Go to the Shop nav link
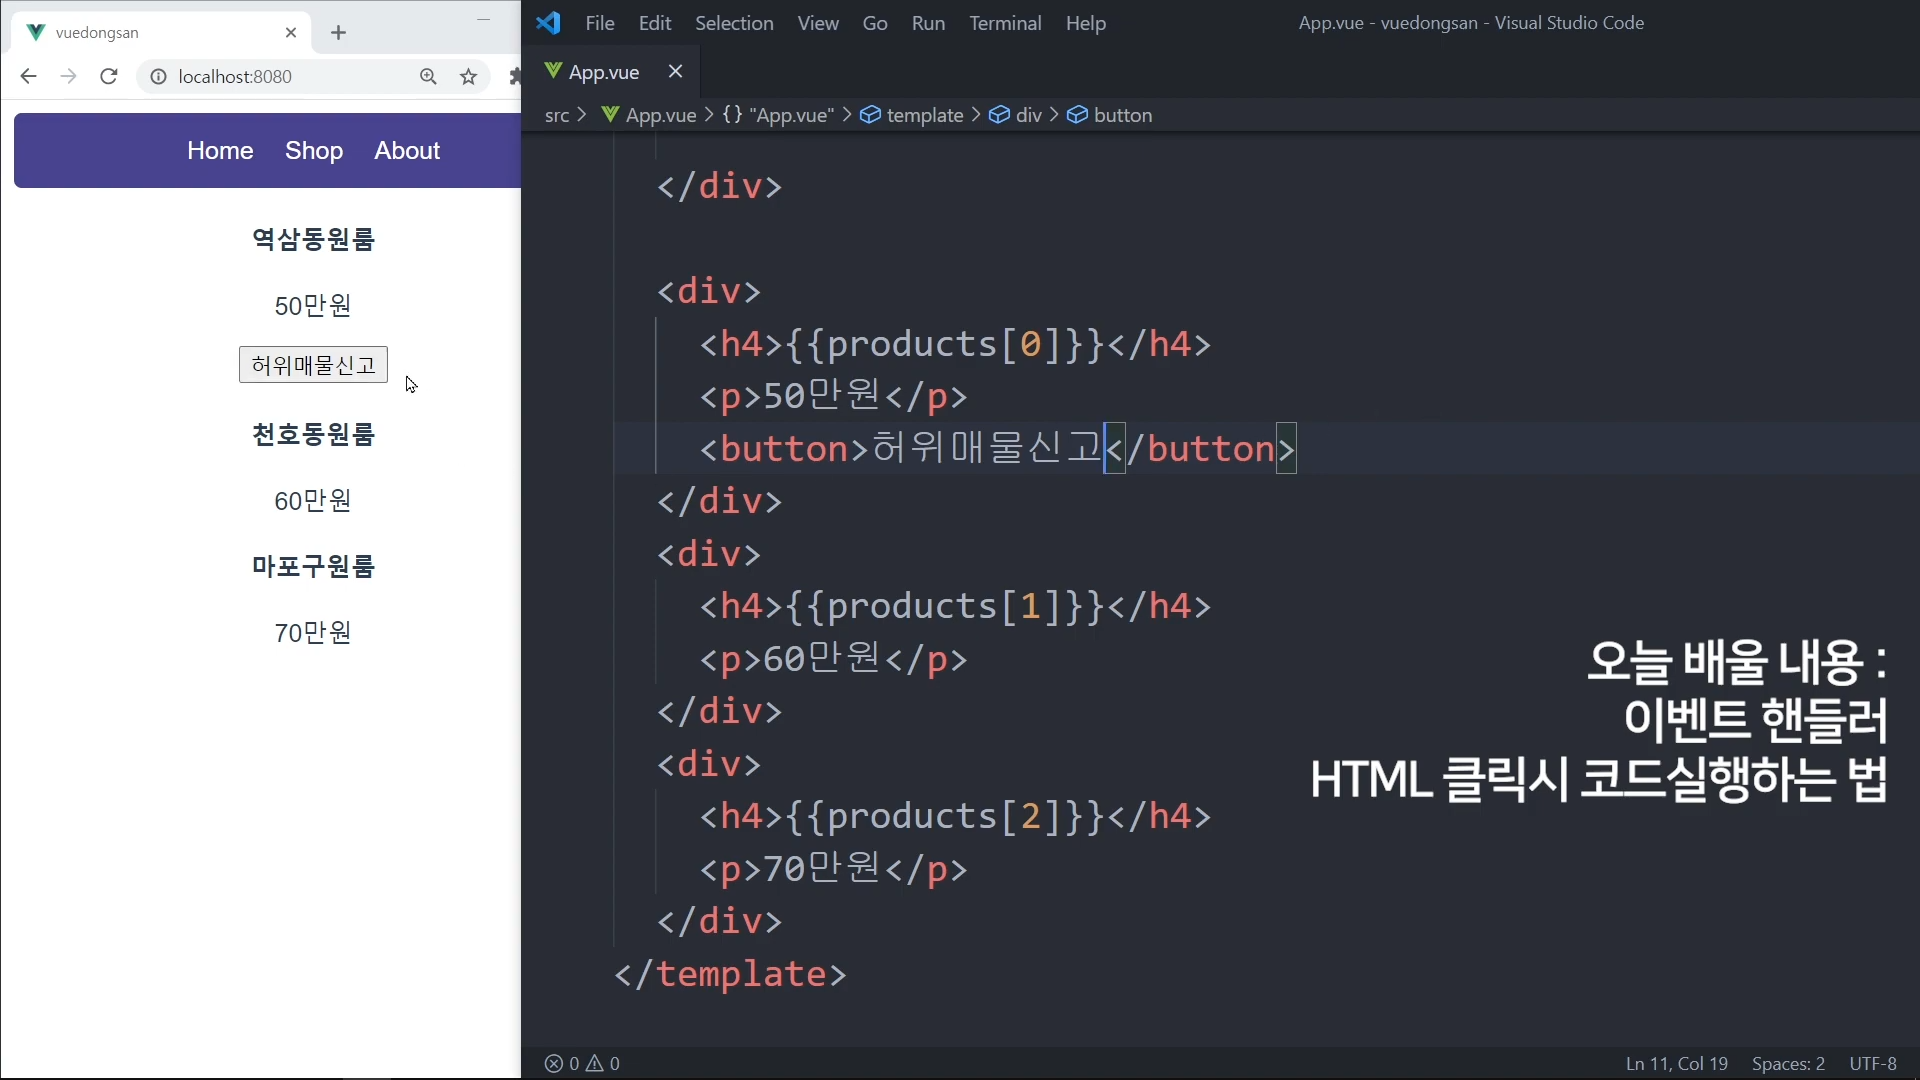Image resolution: width=1920 pixels, height=1080 pixels. click(x=313, y=150)
